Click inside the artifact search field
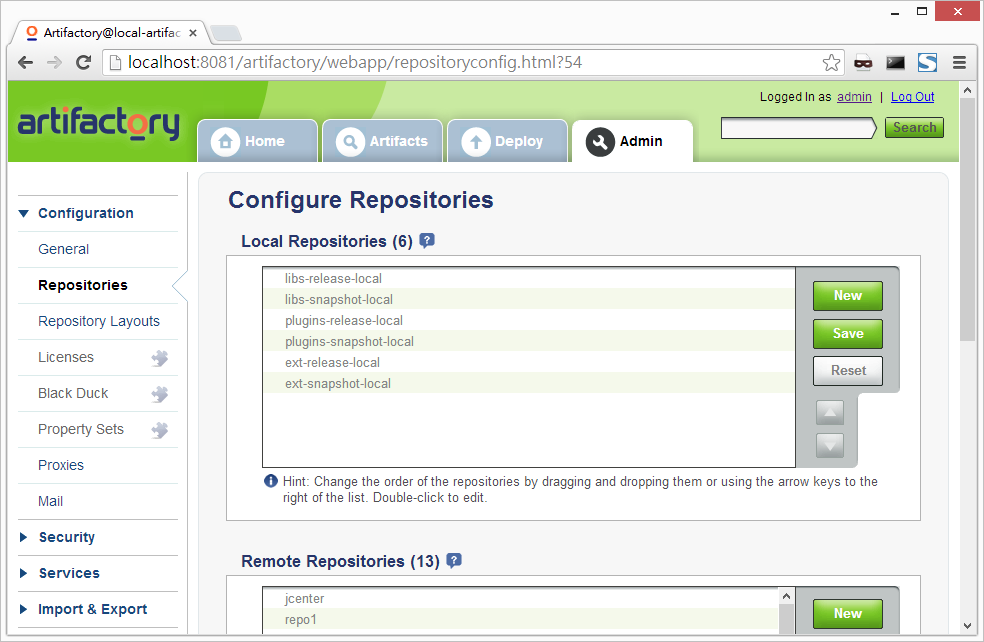Screen dimensions: 984x642 [x=797, y=128]
